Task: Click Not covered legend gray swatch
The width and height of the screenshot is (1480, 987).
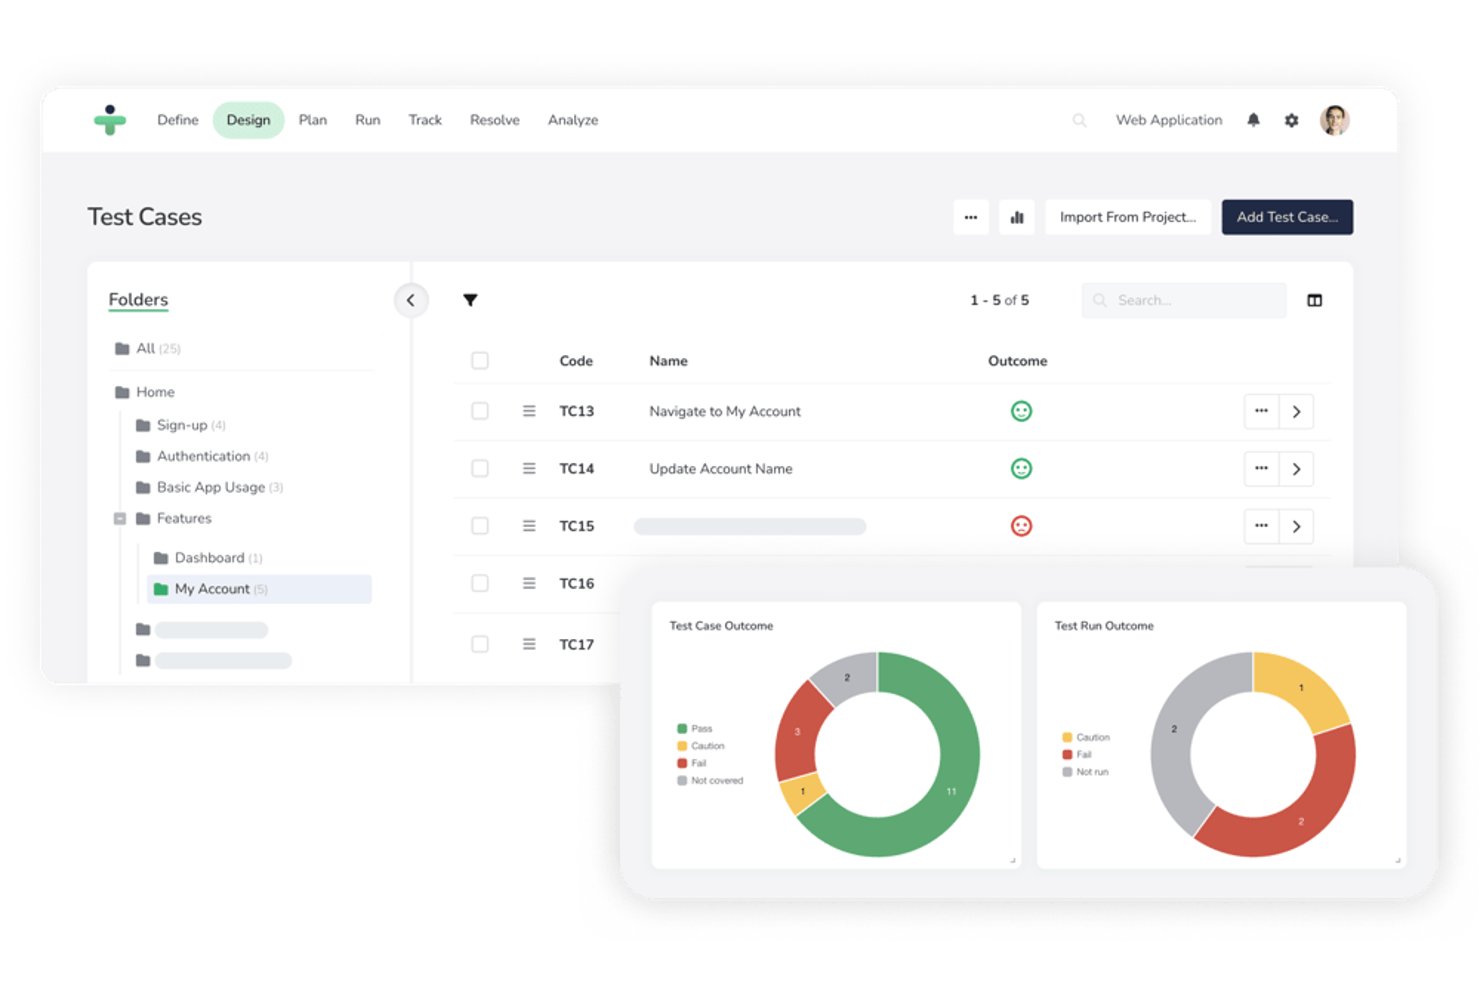Action: [x=682, y=781]
